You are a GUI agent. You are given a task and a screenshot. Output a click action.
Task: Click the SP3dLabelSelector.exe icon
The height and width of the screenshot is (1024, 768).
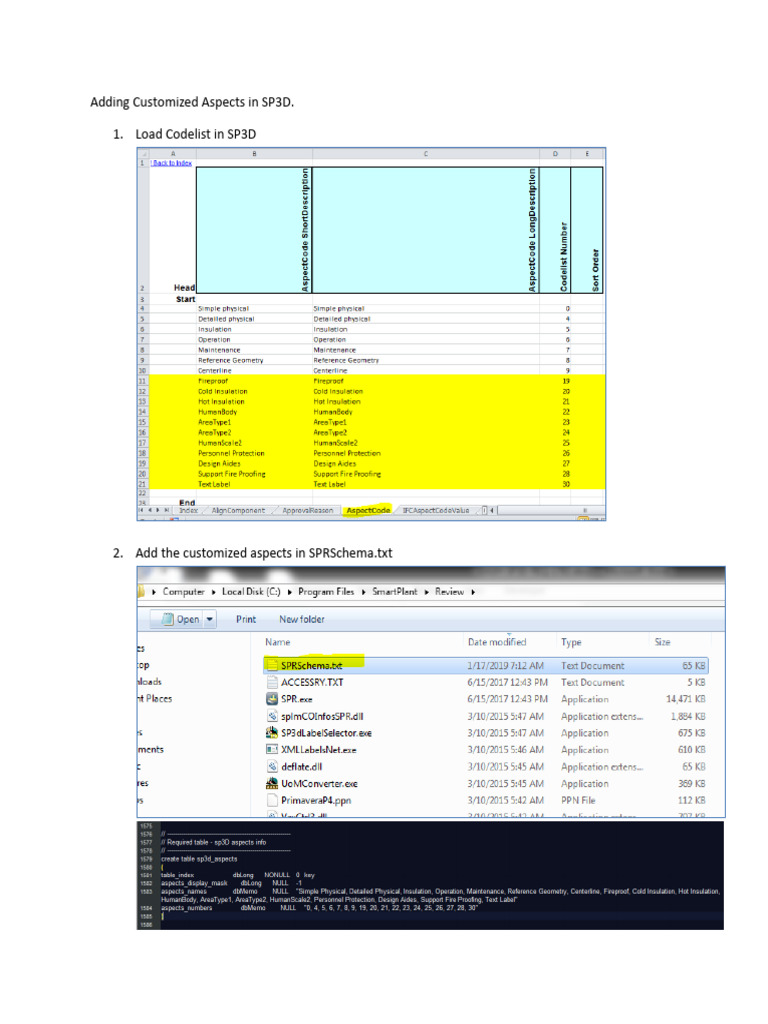[x=272, y=733]
